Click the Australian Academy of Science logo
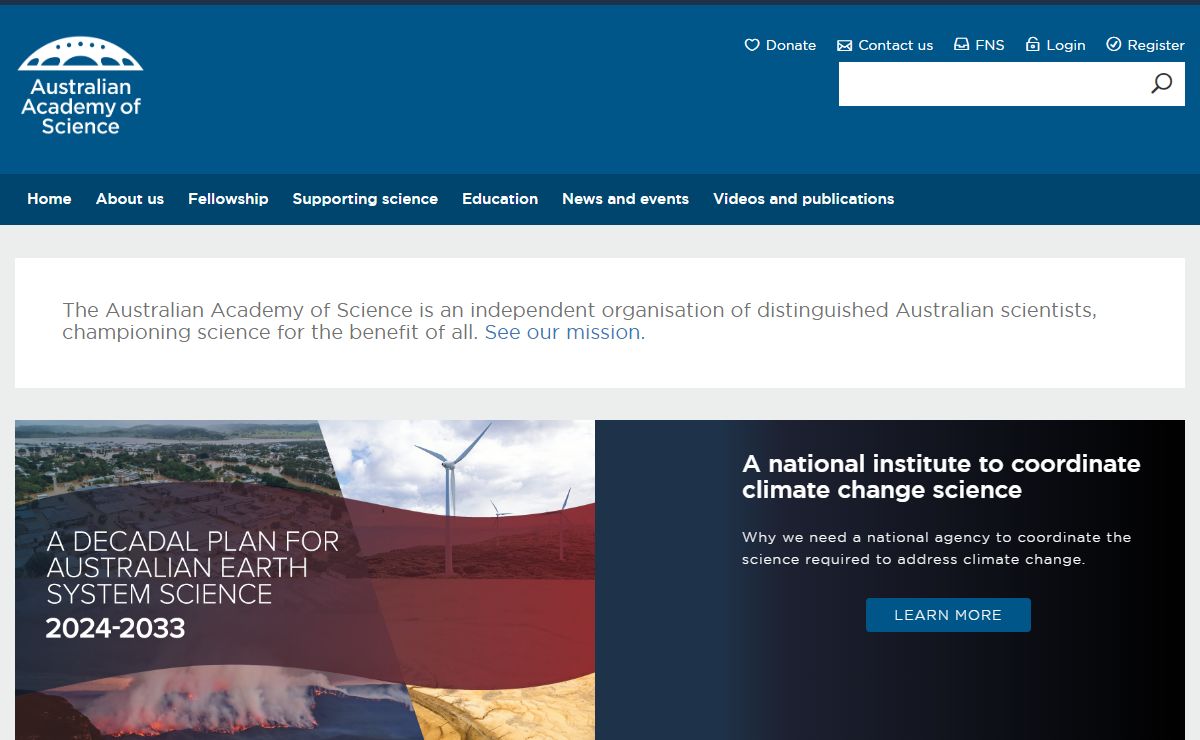This screenshot has height=740, width=1200. pyautogui.click(x=80, y=87)
